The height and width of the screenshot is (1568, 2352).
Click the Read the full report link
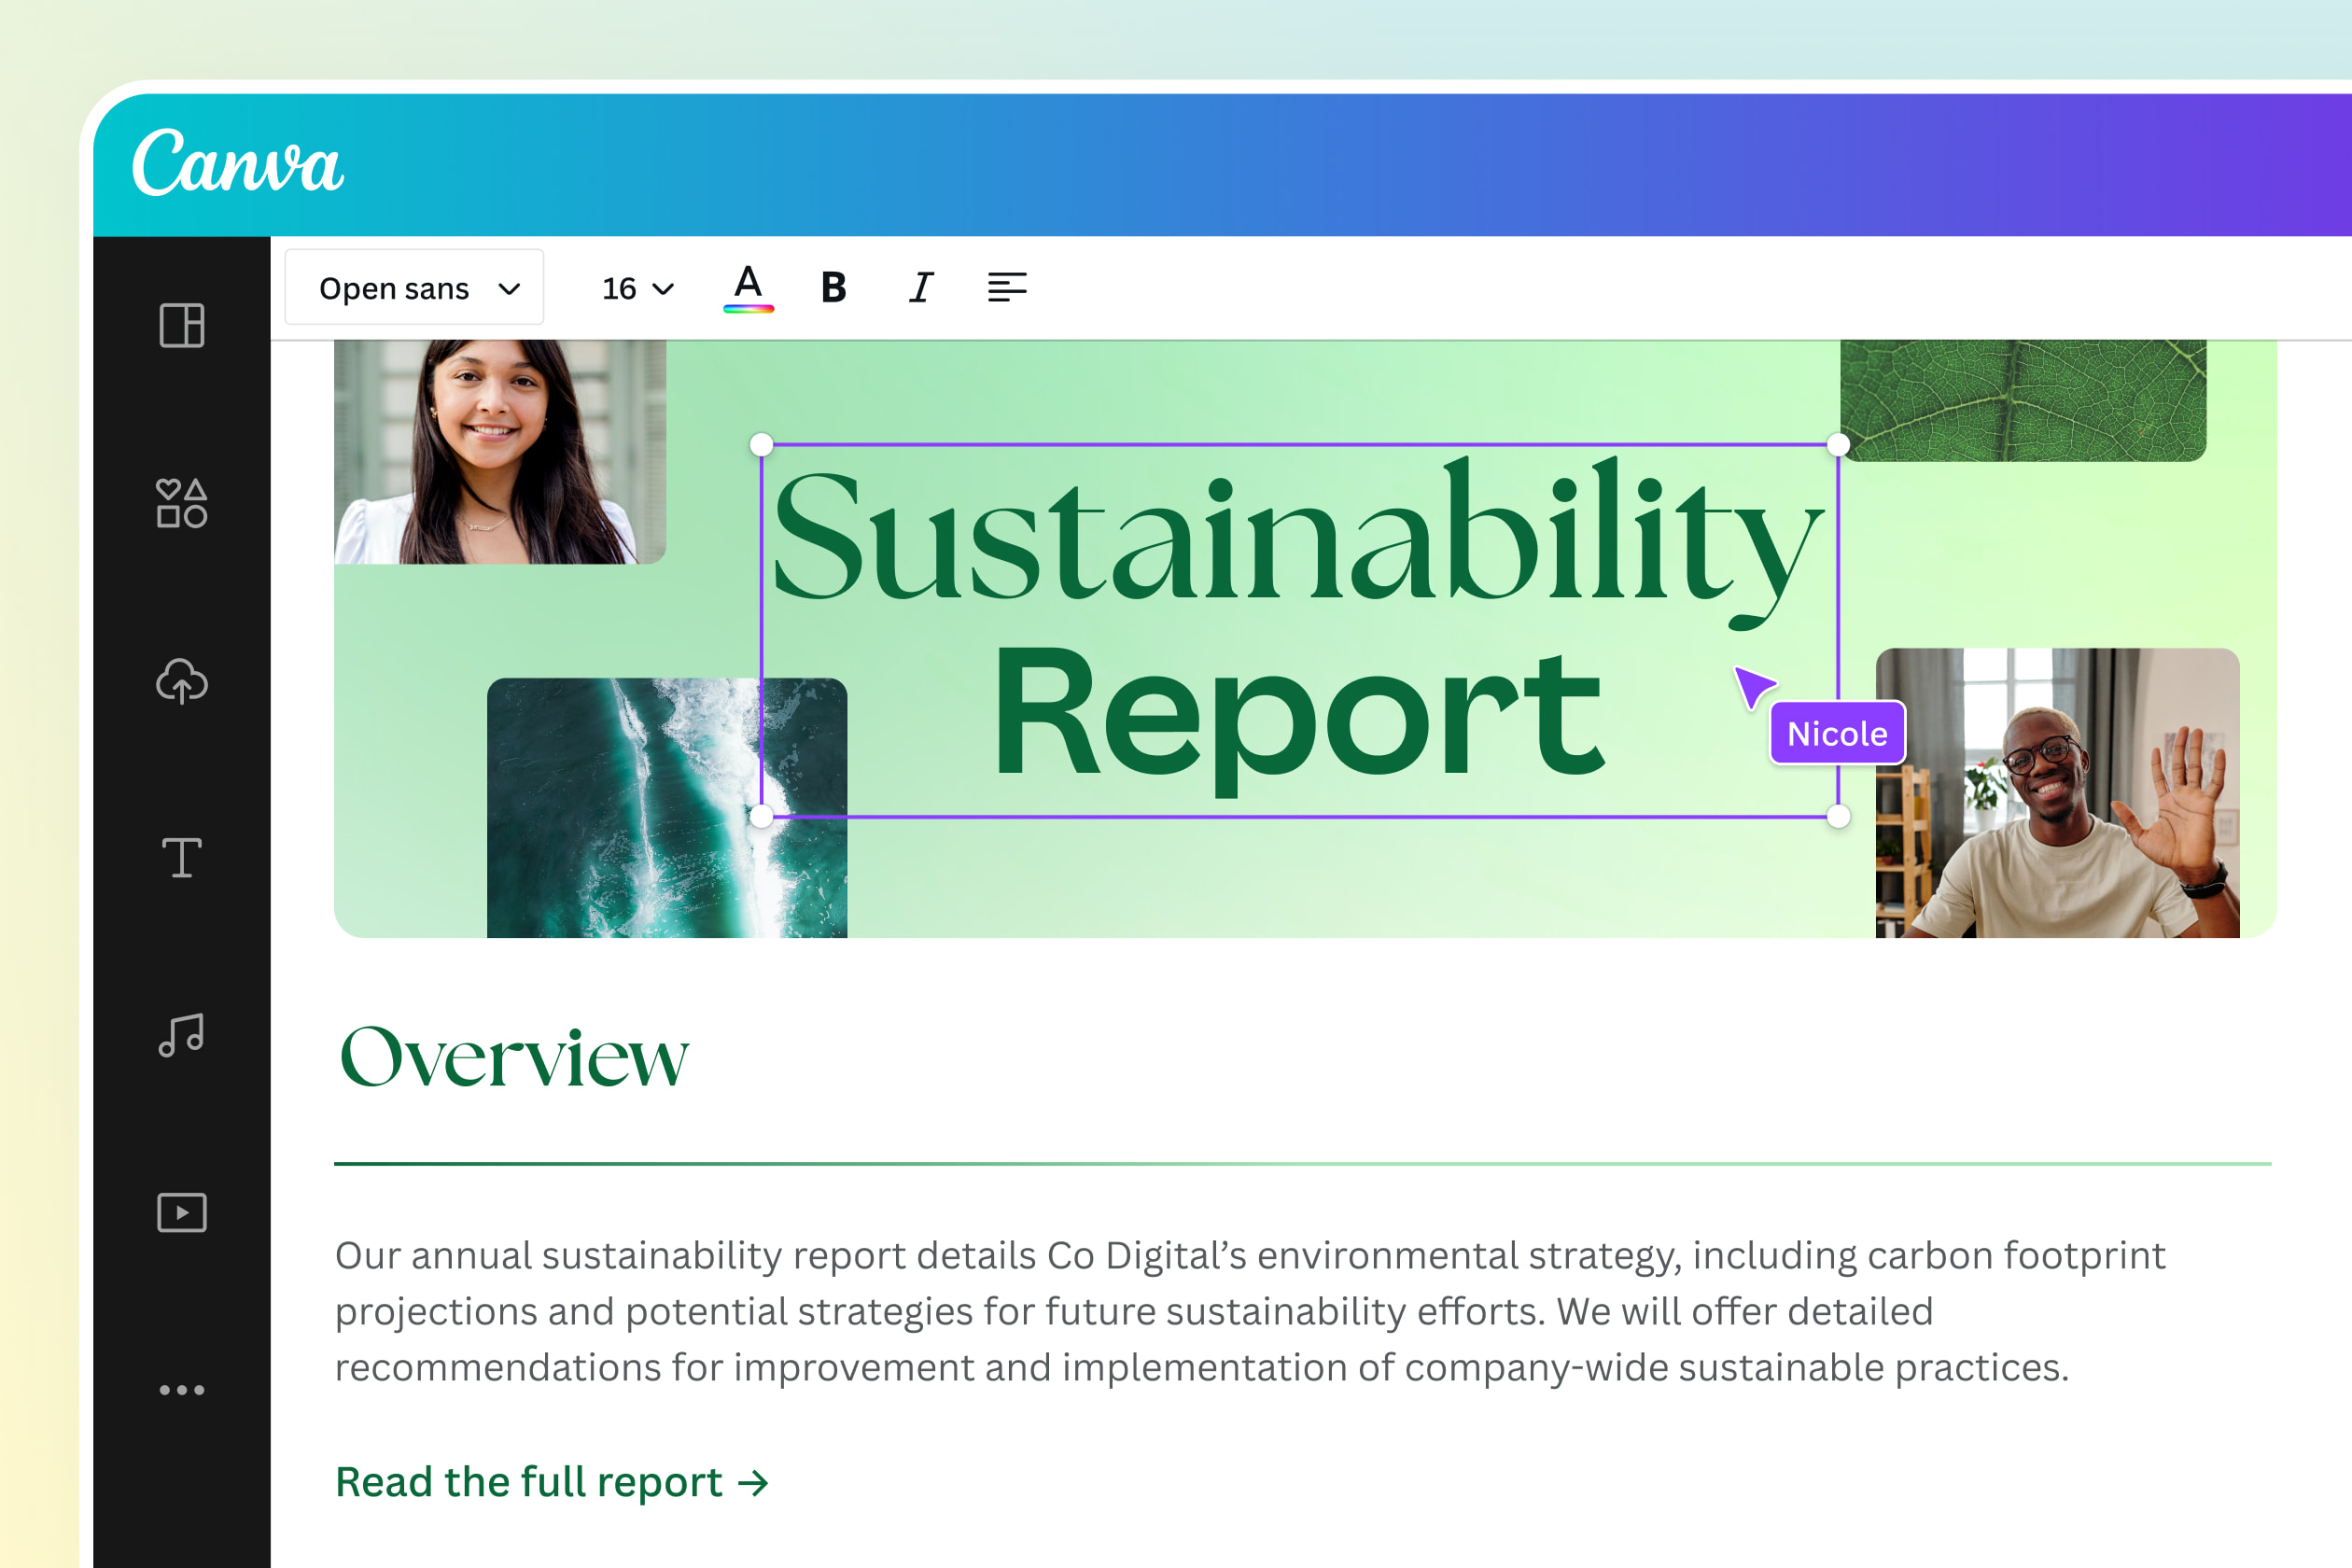552,1481
